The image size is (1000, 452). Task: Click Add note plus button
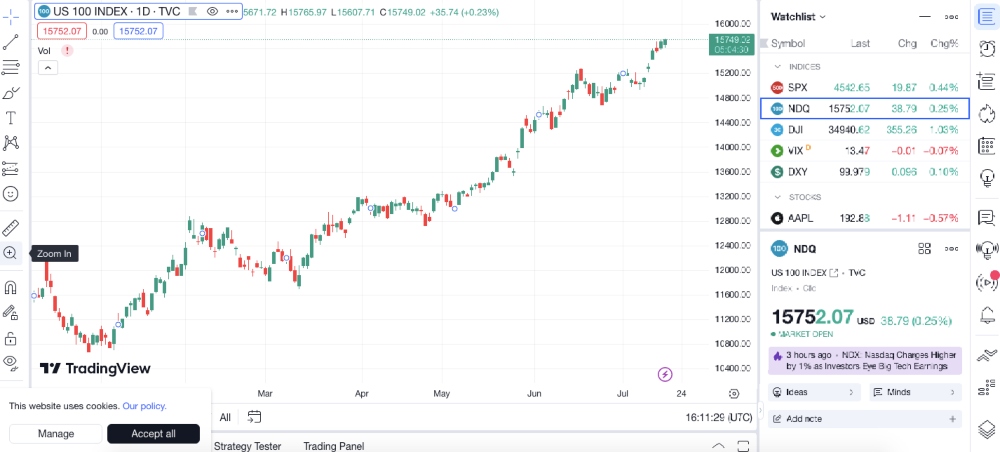(x=952, y=419)
